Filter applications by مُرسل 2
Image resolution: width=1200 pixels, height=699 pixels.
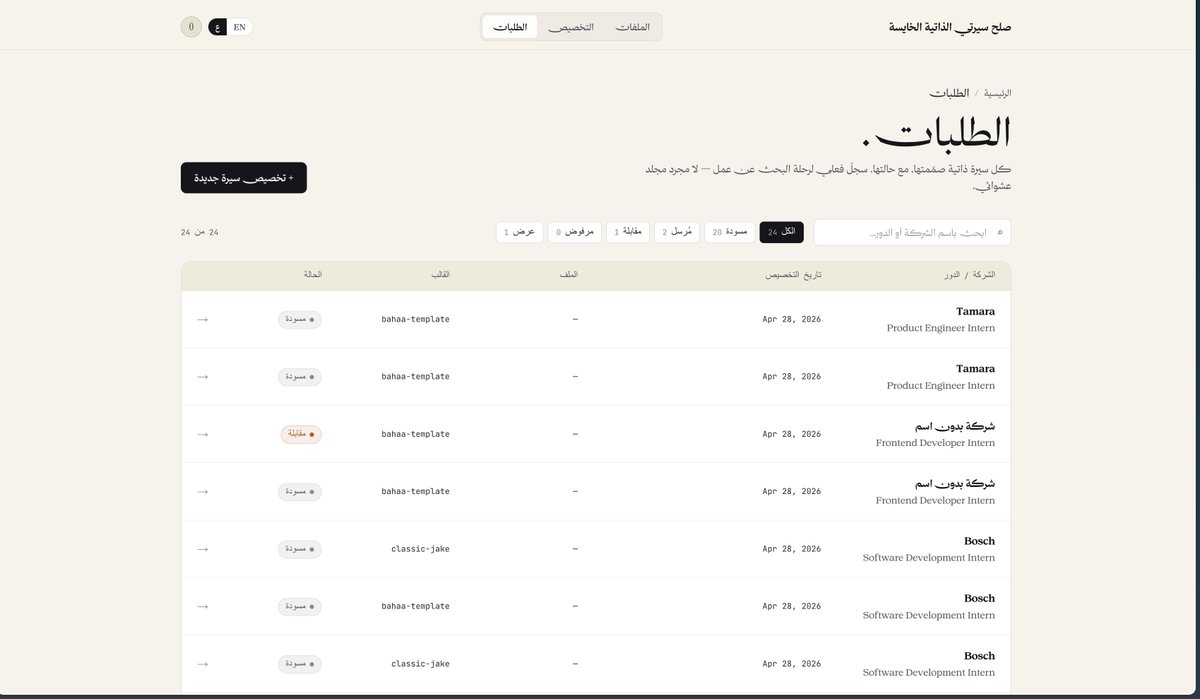(x=677, y=232)
